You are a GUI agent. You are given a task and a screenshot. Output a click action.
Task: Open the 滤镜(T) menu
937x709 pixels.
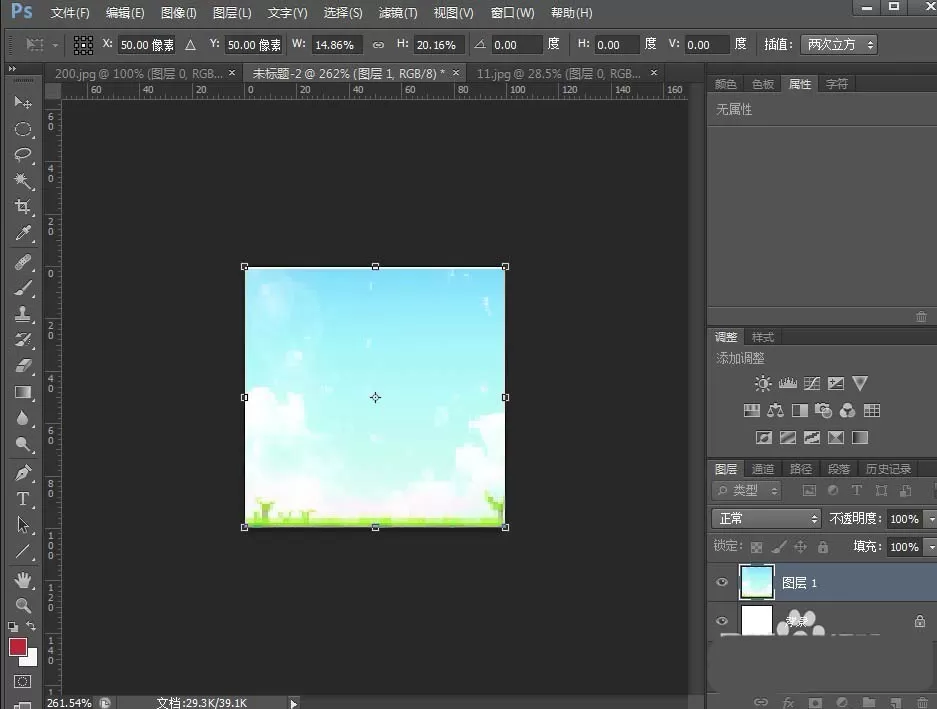398,13
